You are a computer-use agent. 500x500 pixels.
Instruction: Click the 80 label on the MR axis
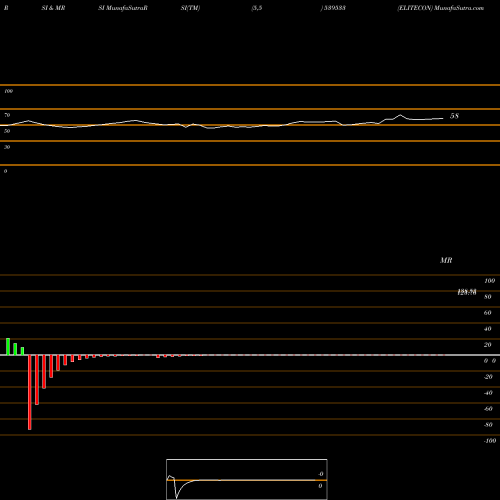pyautogui.click(x=488, y=297)
